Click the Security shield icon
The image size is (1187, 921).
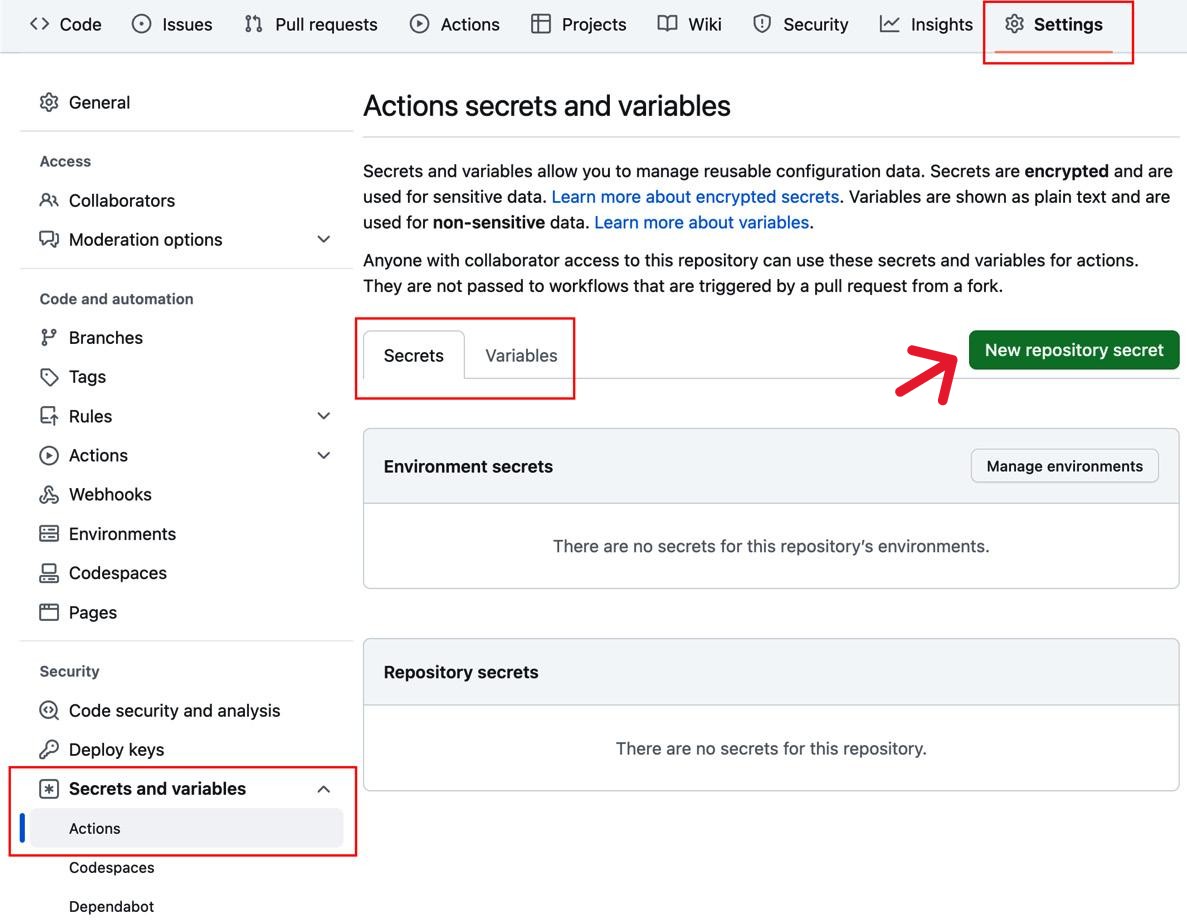point(762,24)
